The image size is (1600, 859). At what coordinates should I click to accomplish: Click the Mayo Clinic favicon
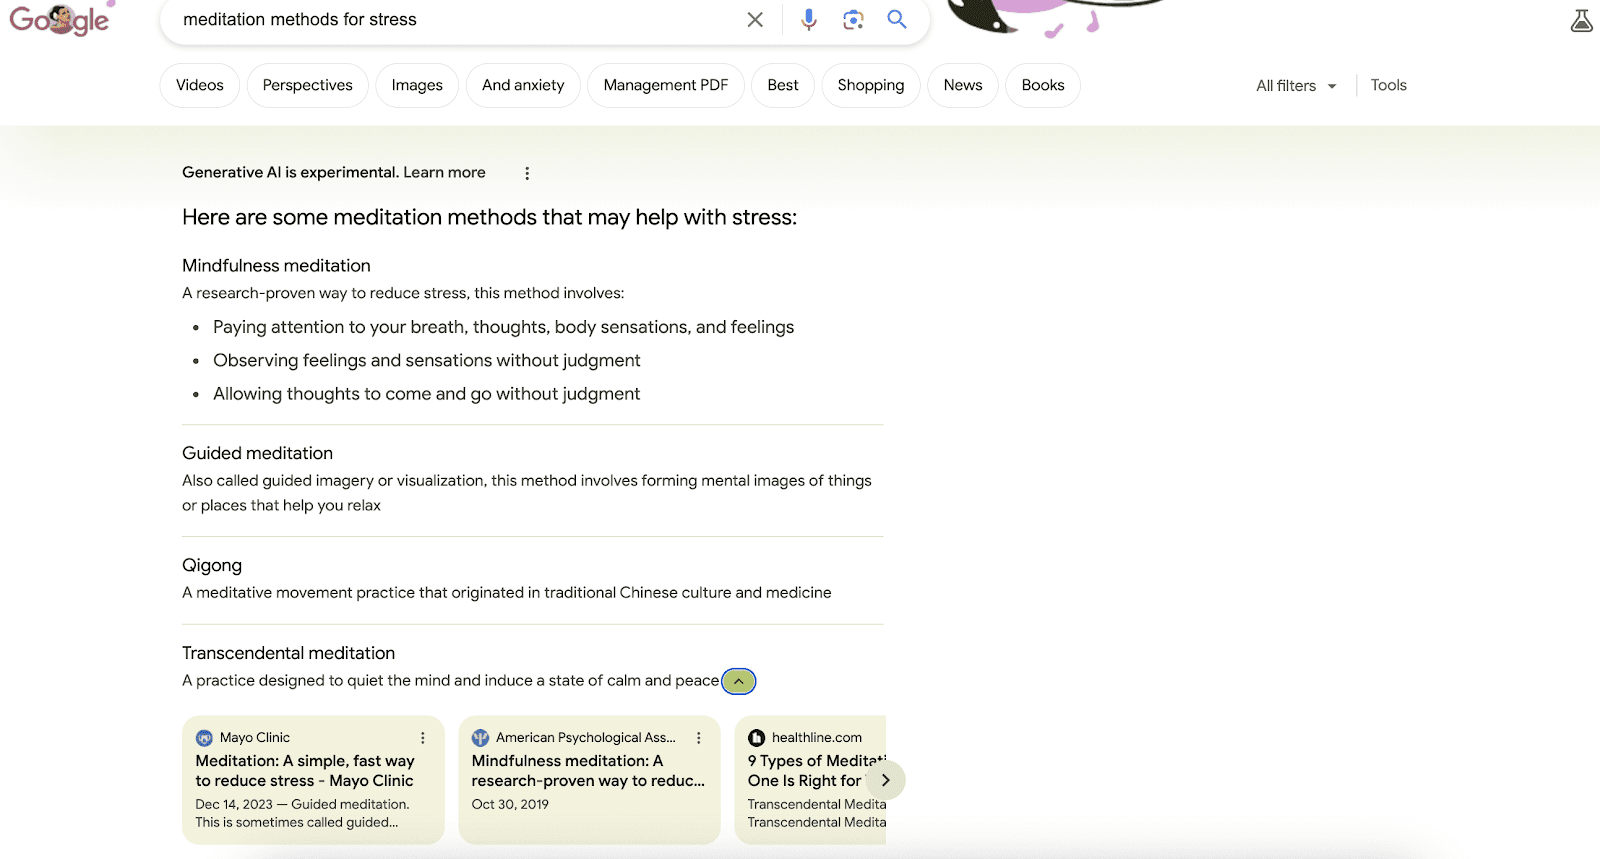pos(204,738)
